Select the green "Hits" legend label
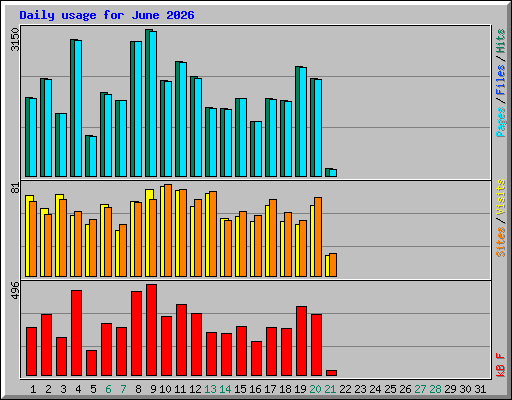The height and width of the screenshot is (400, 512). pyautogui.click(x=501, y=41)
